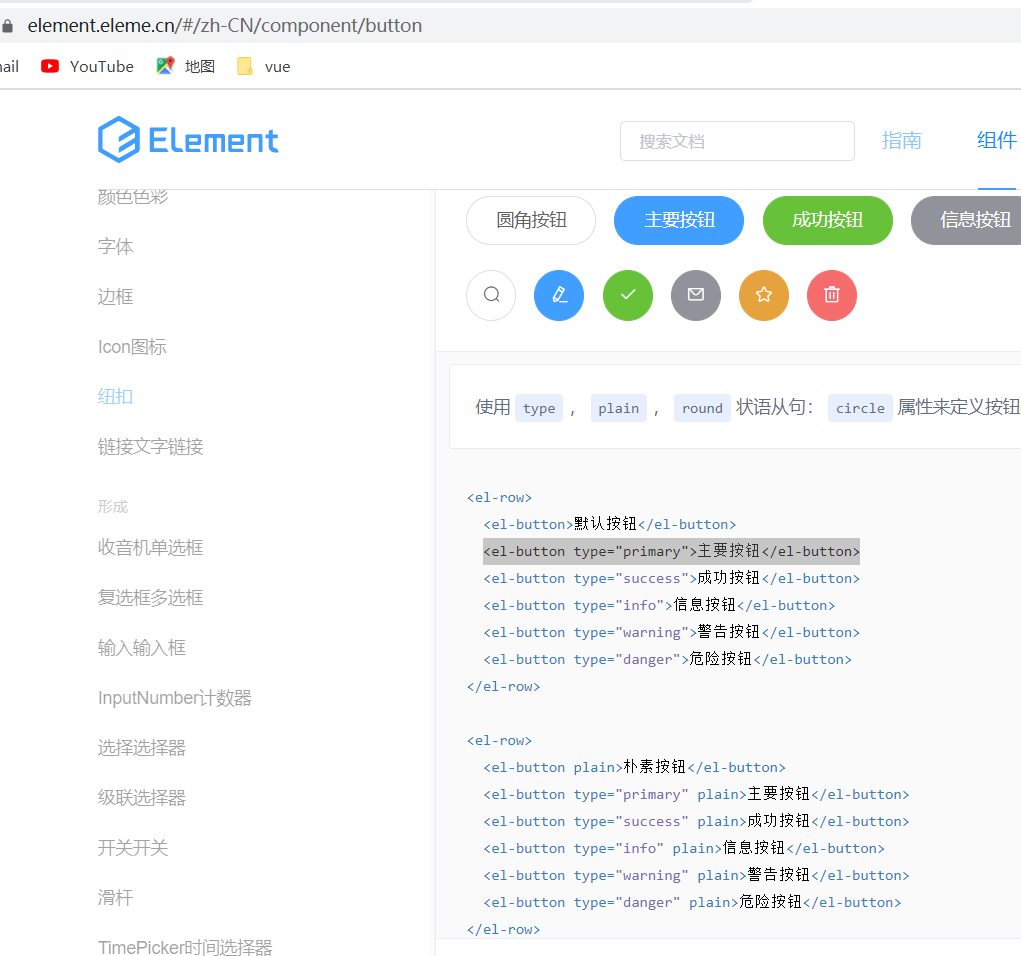This screenshot has height=956, width=1021.
Task: Open 收音机单选框 in the sidebar
Action: (150, 547)
